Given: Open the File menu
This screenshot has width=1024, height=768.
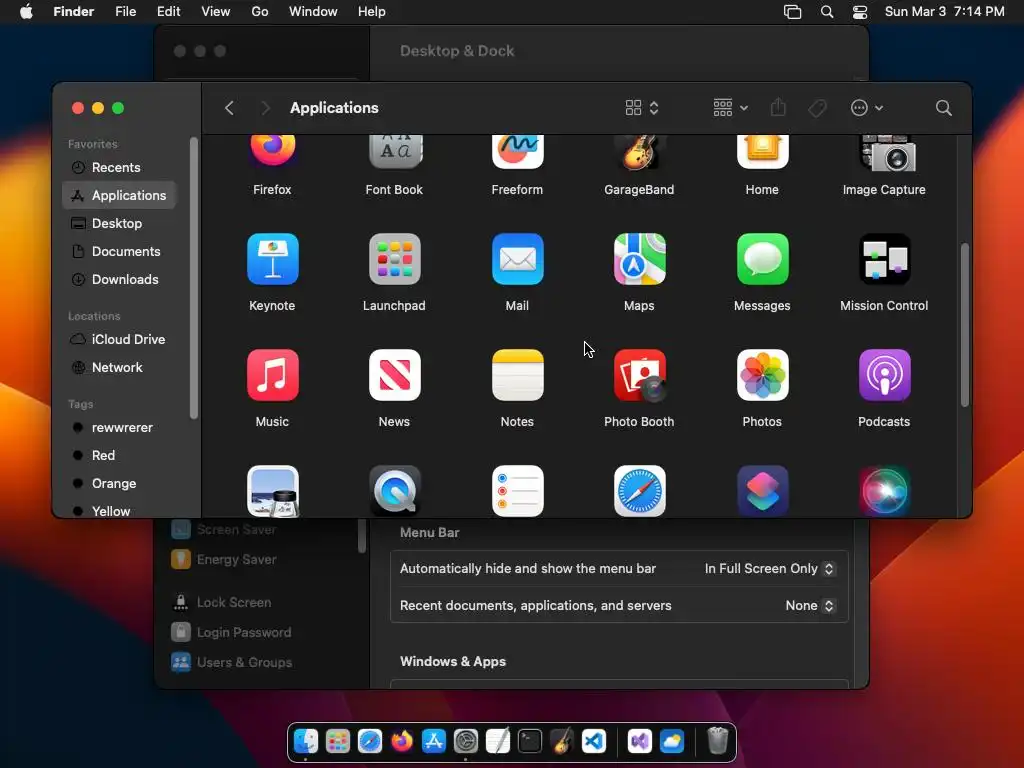Looking at the screenshot, I should coord(125,12).
